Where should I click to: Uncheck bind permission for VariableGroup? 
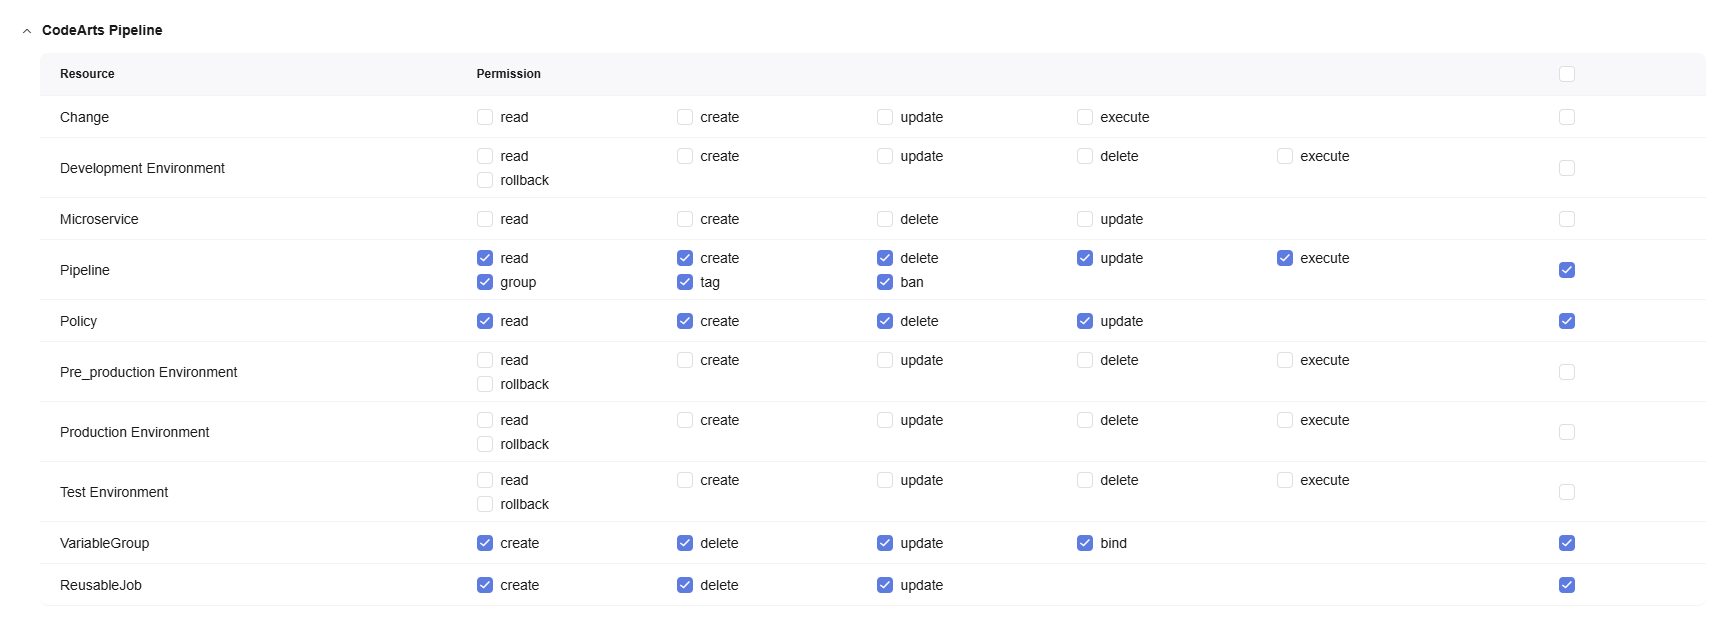[1085, 543]
